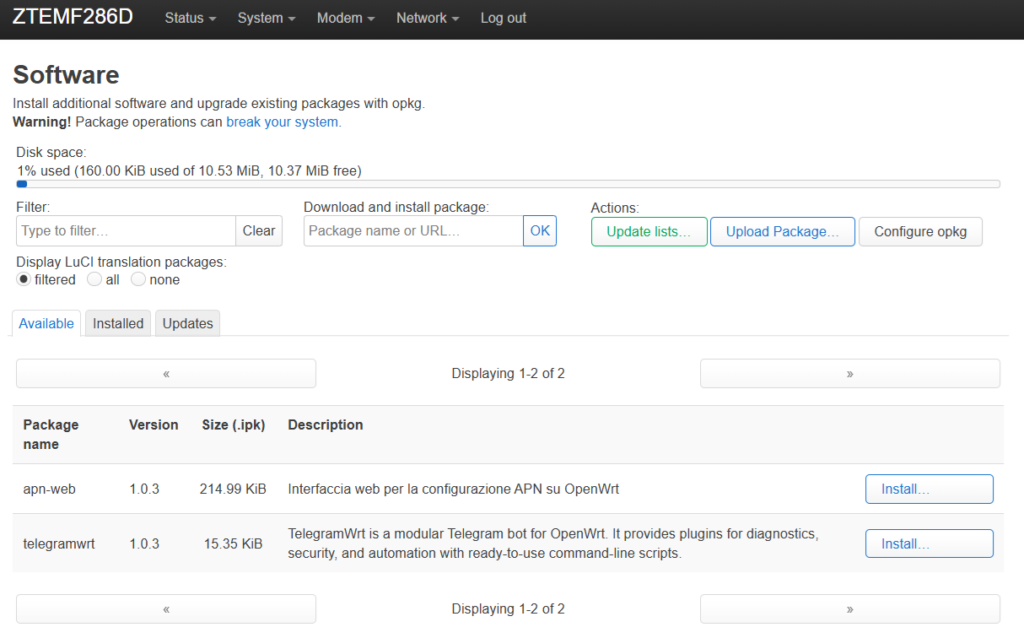
Task: Open the Modem dropdown menu
Action: pos(345,18)
